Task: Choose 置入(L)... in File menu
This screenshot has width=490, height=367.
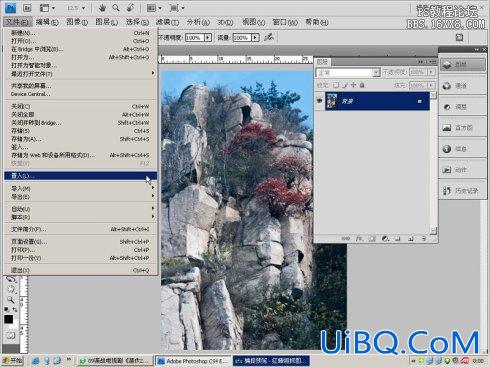Action: 79,176
